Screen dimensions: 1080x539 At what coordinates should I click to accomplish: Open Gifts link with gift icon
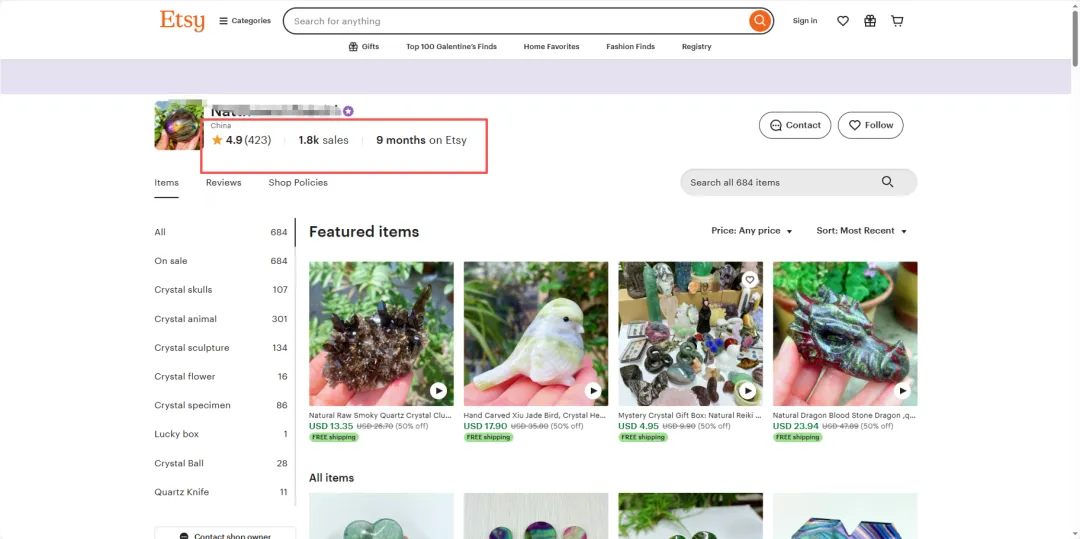coord(364,47)
